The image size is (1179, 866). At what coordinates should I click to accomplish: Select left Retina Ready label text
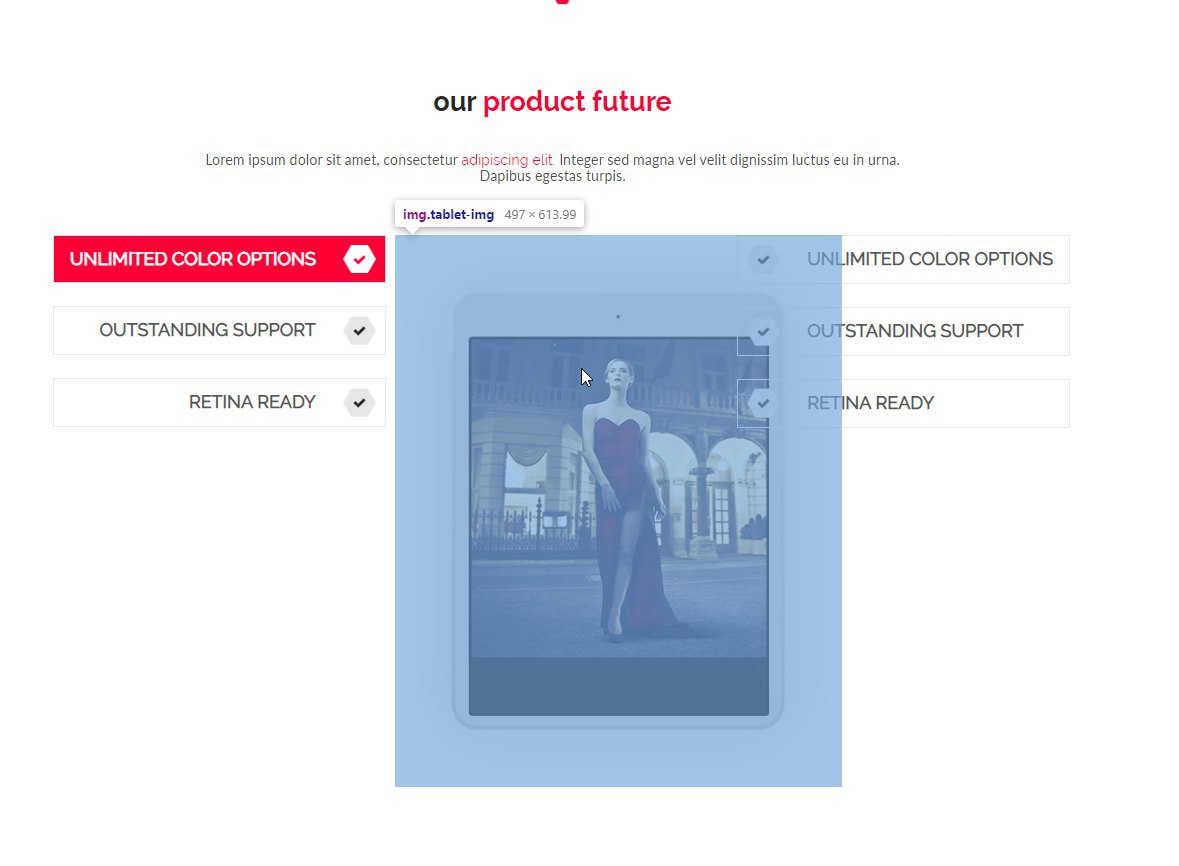[252, 402]
